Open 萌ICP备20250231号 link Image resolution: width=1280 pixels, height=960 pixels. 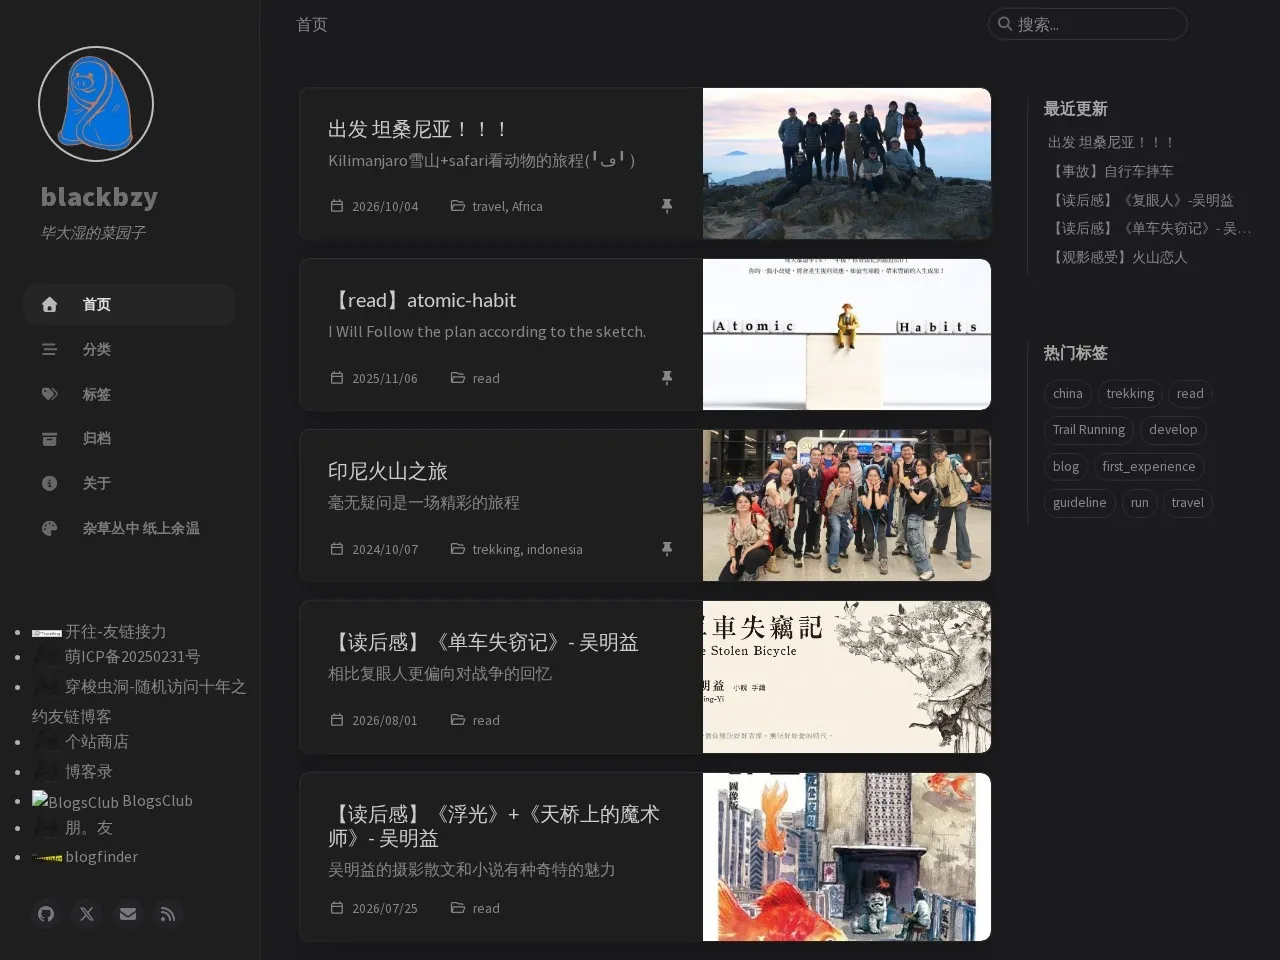tap(132, 657)
